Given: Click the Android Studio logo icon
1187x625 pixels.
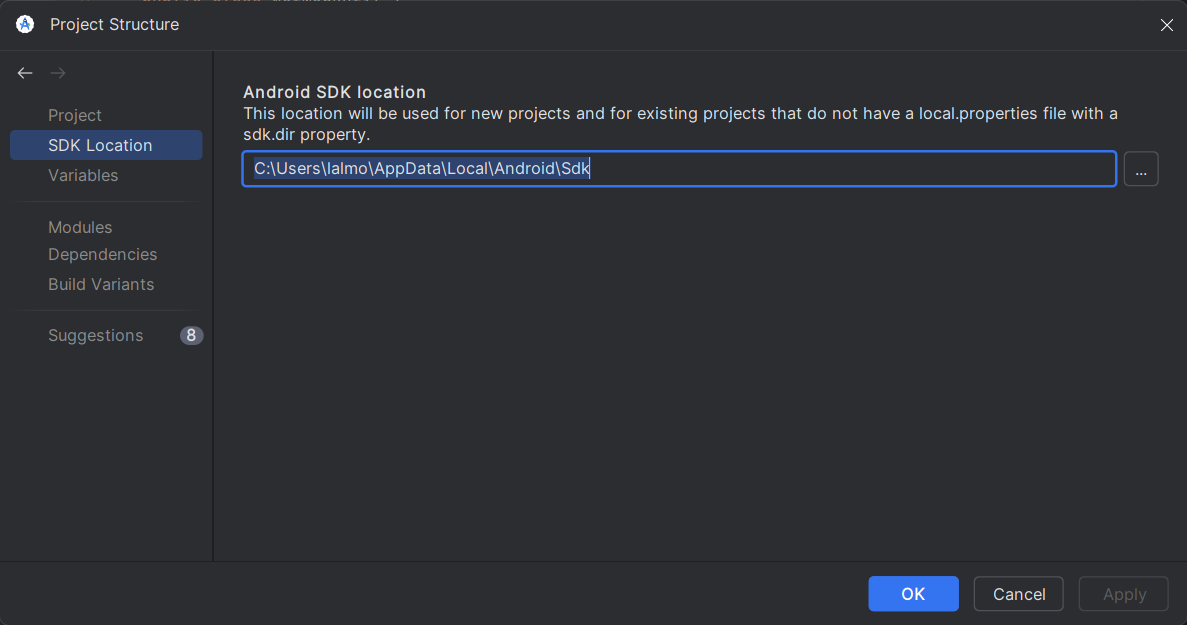Looking at the screenshot, I should (x=25, y=24).
